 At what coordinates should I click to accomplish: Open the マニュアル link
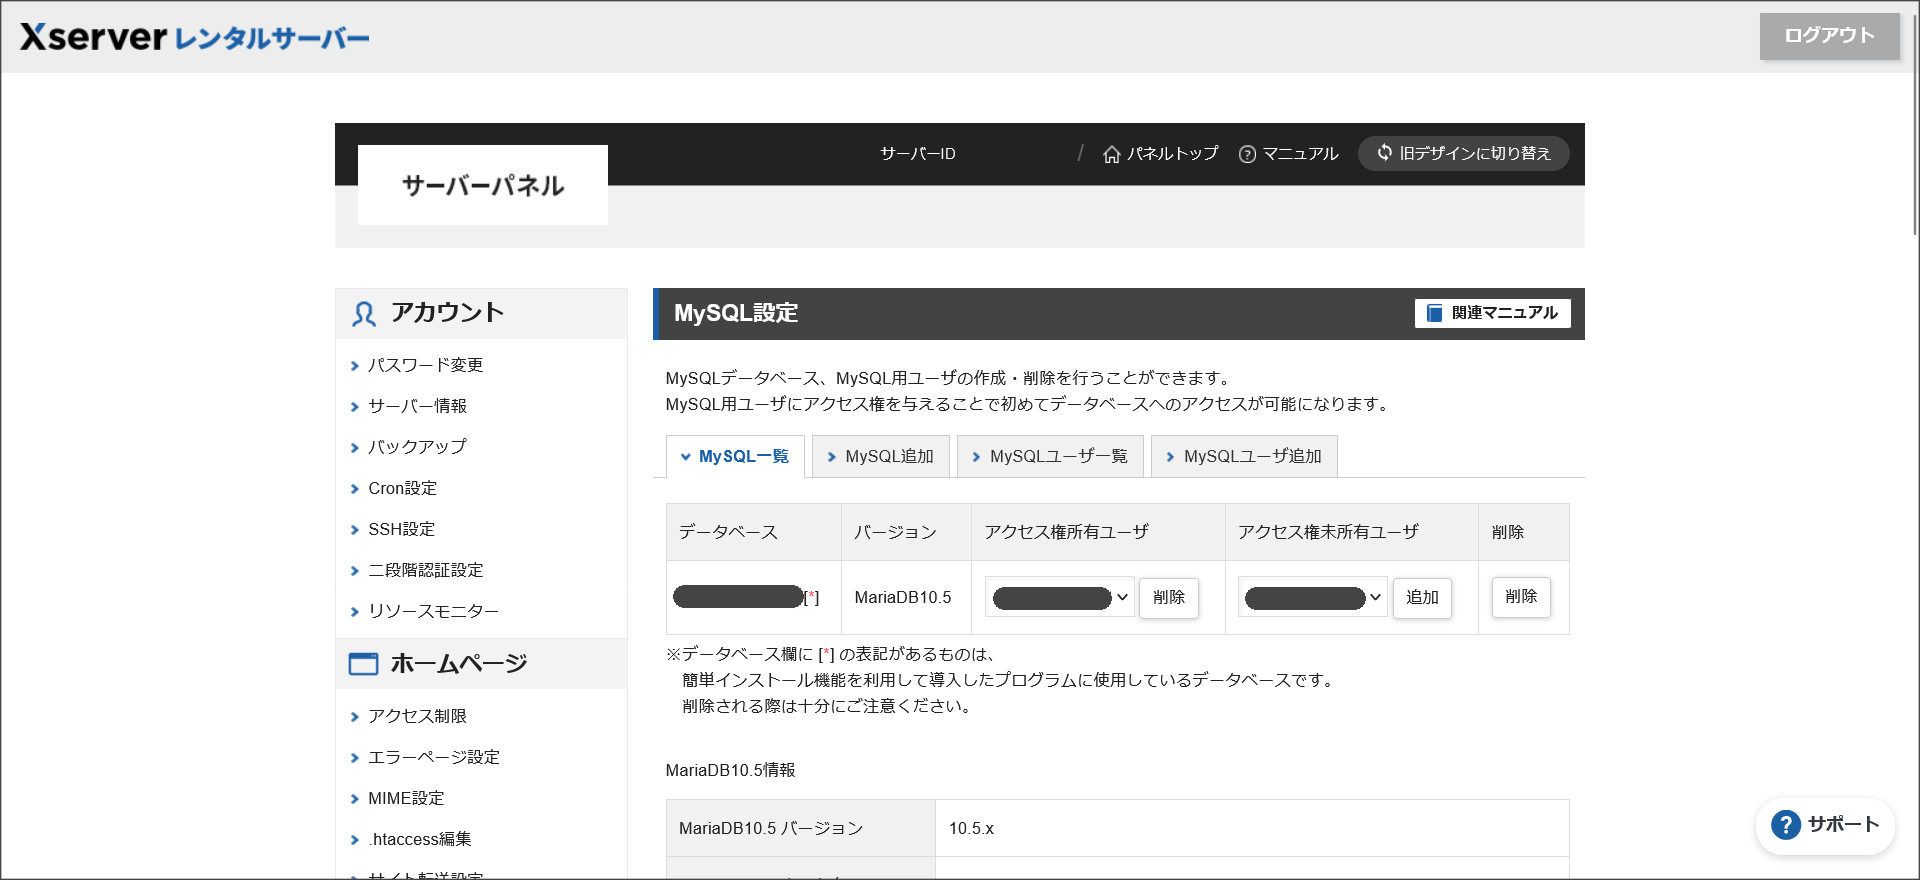click(1288, 154)
